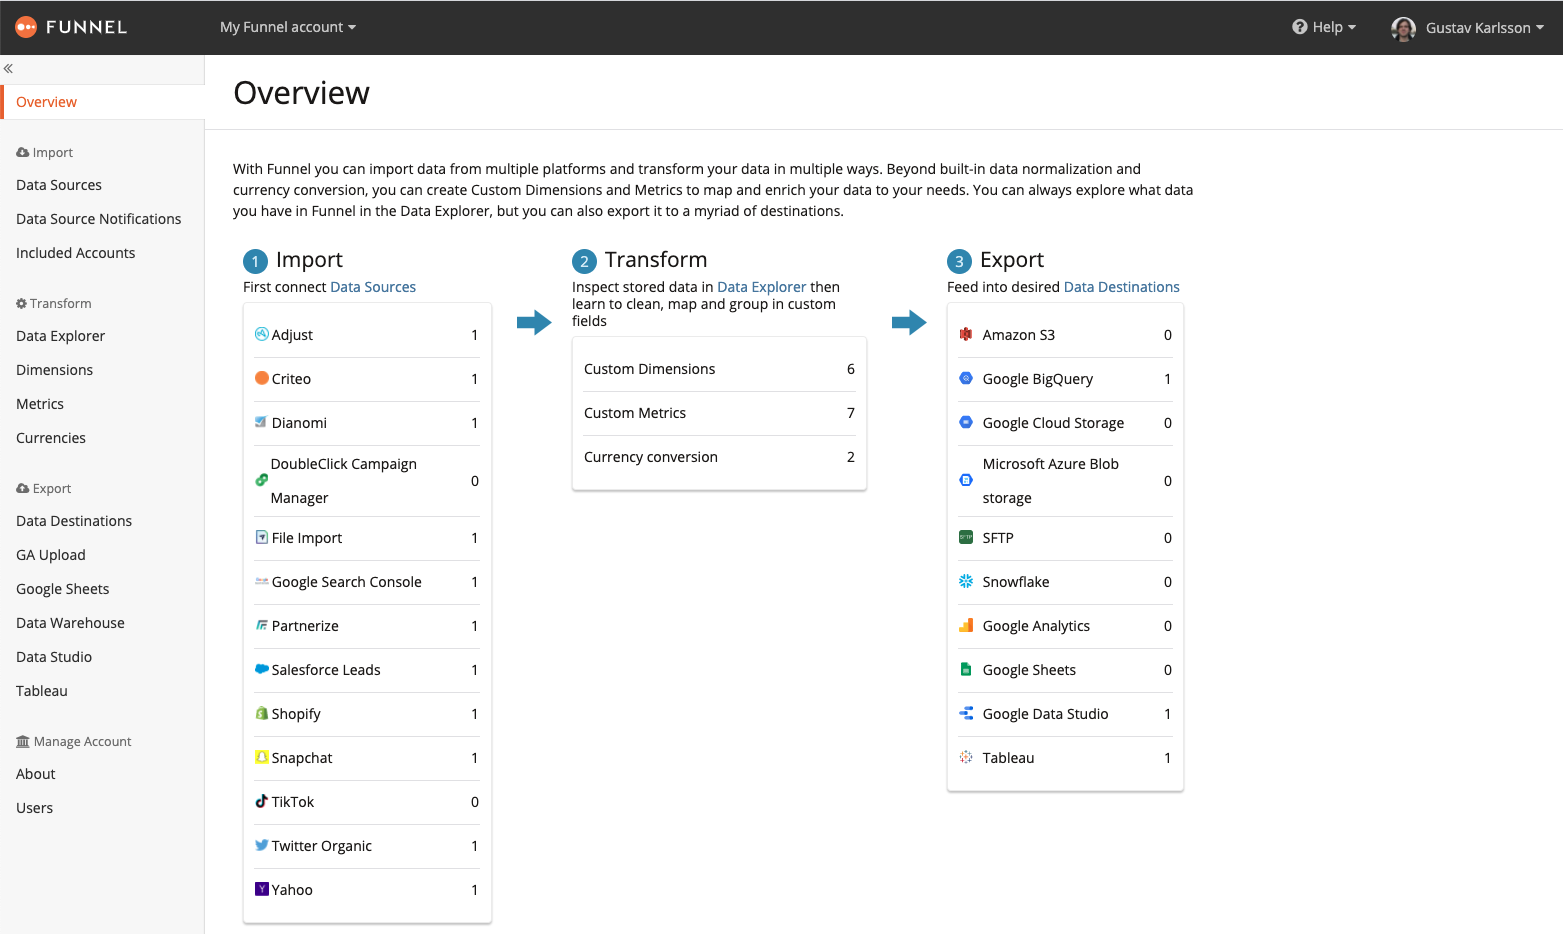Open Data Source Notifications
The image size is (1563, 934).
pyautogui.click(x=99, y=219)
